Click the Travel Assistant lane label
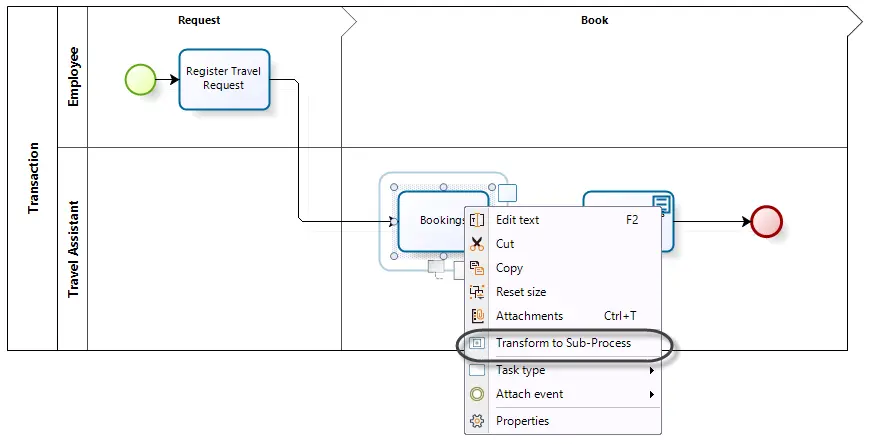872x444 pixels. (73, 249)
